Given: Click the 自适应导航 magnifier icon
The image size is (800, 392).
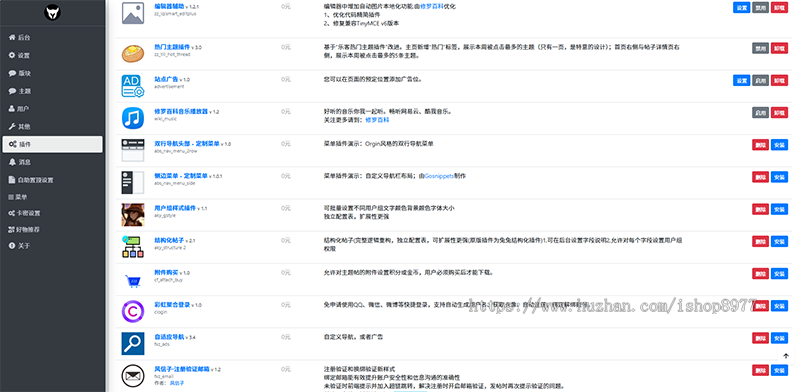Looking at the screenshot, I should (133, 344).
